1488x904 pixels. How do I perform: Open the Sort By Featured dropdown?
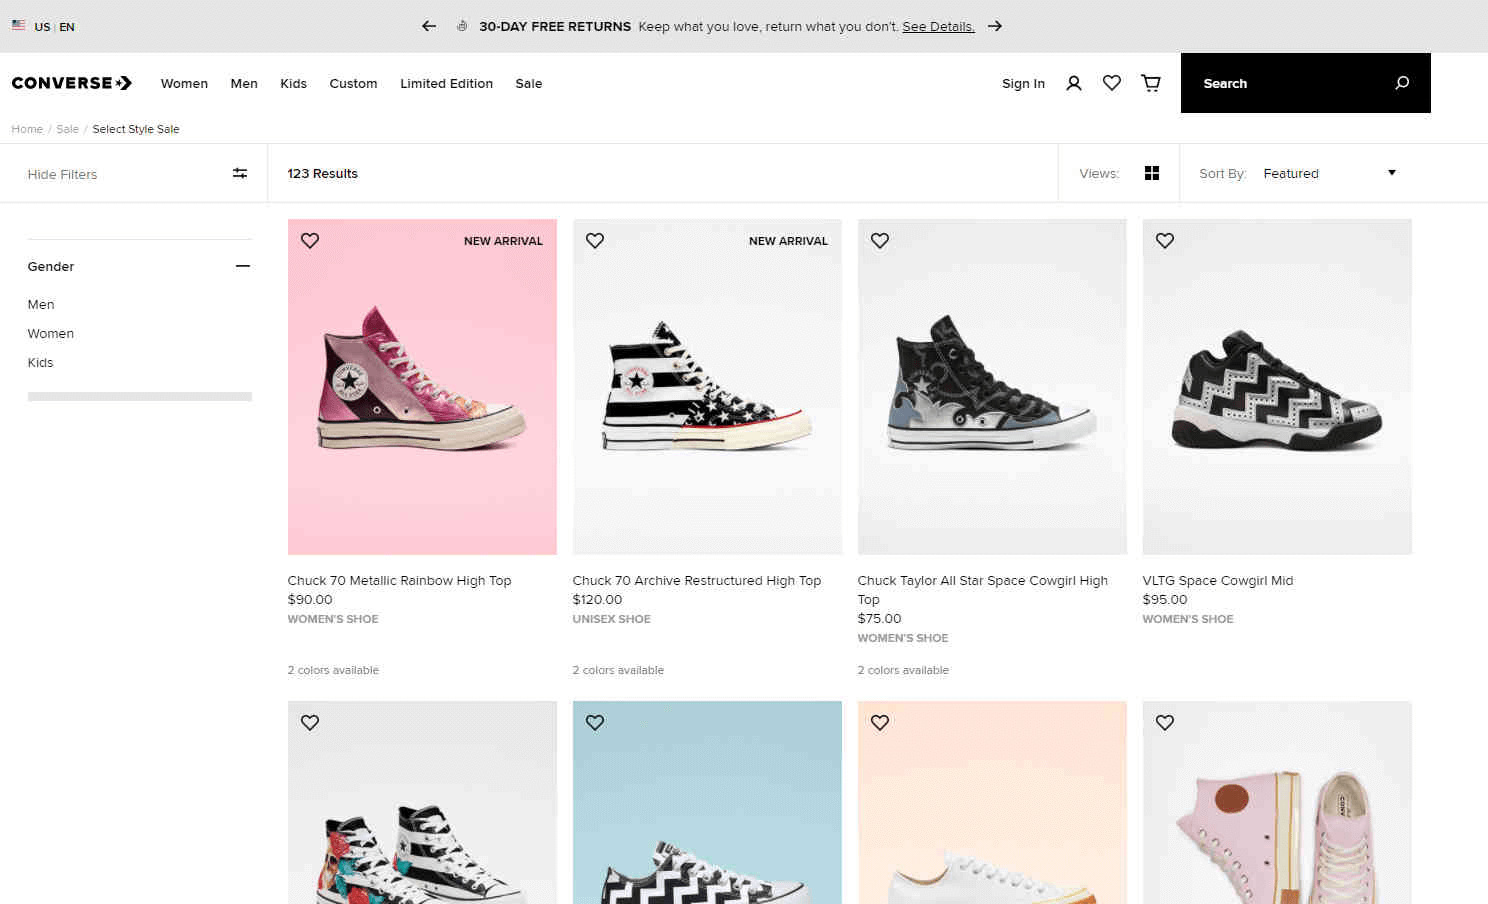tap(1329, 173)
